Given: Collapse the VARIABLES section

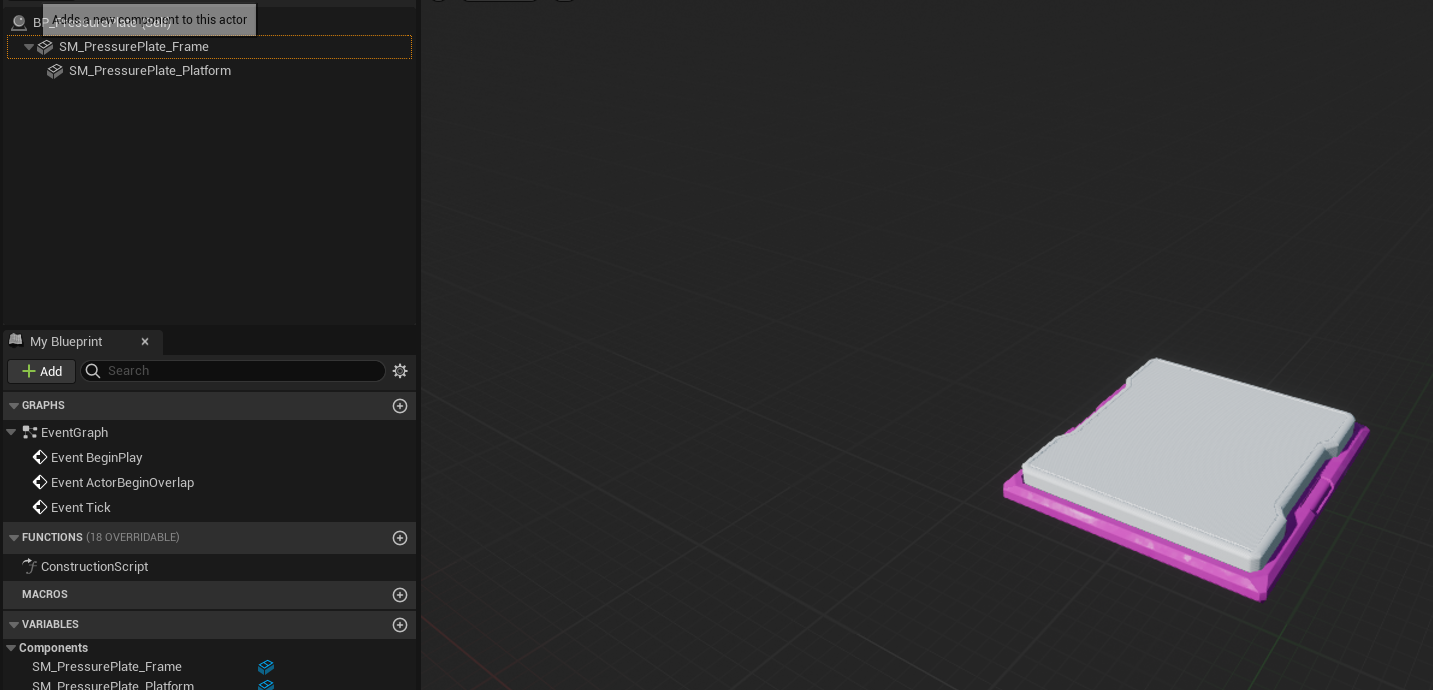Looking at the screenshot, I should (14, 625).
